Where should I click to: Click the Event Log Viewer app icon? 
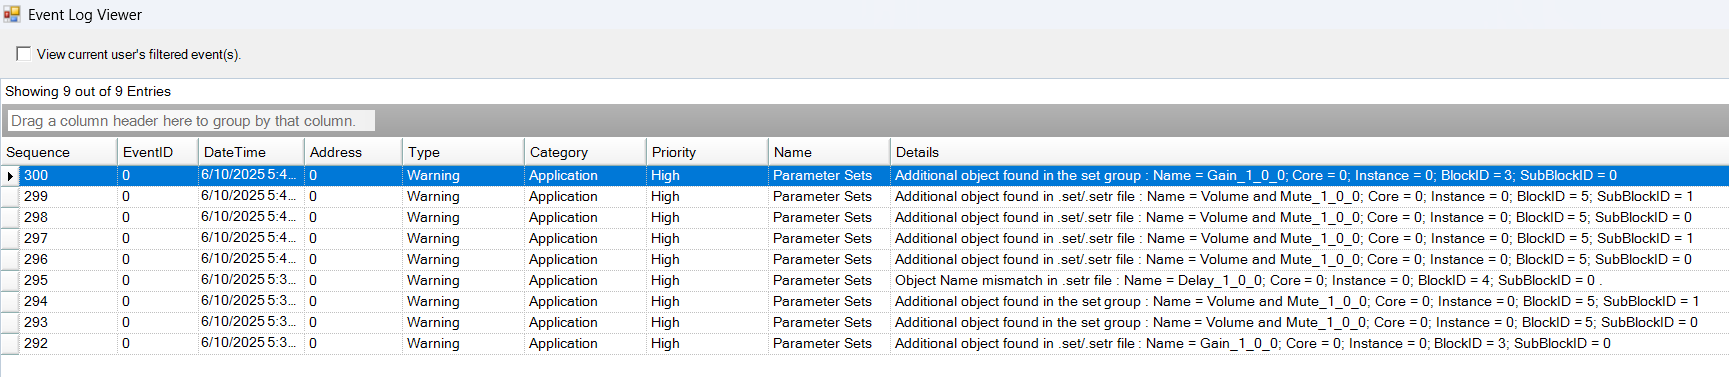pyautogui.click(x=12, y=15)
